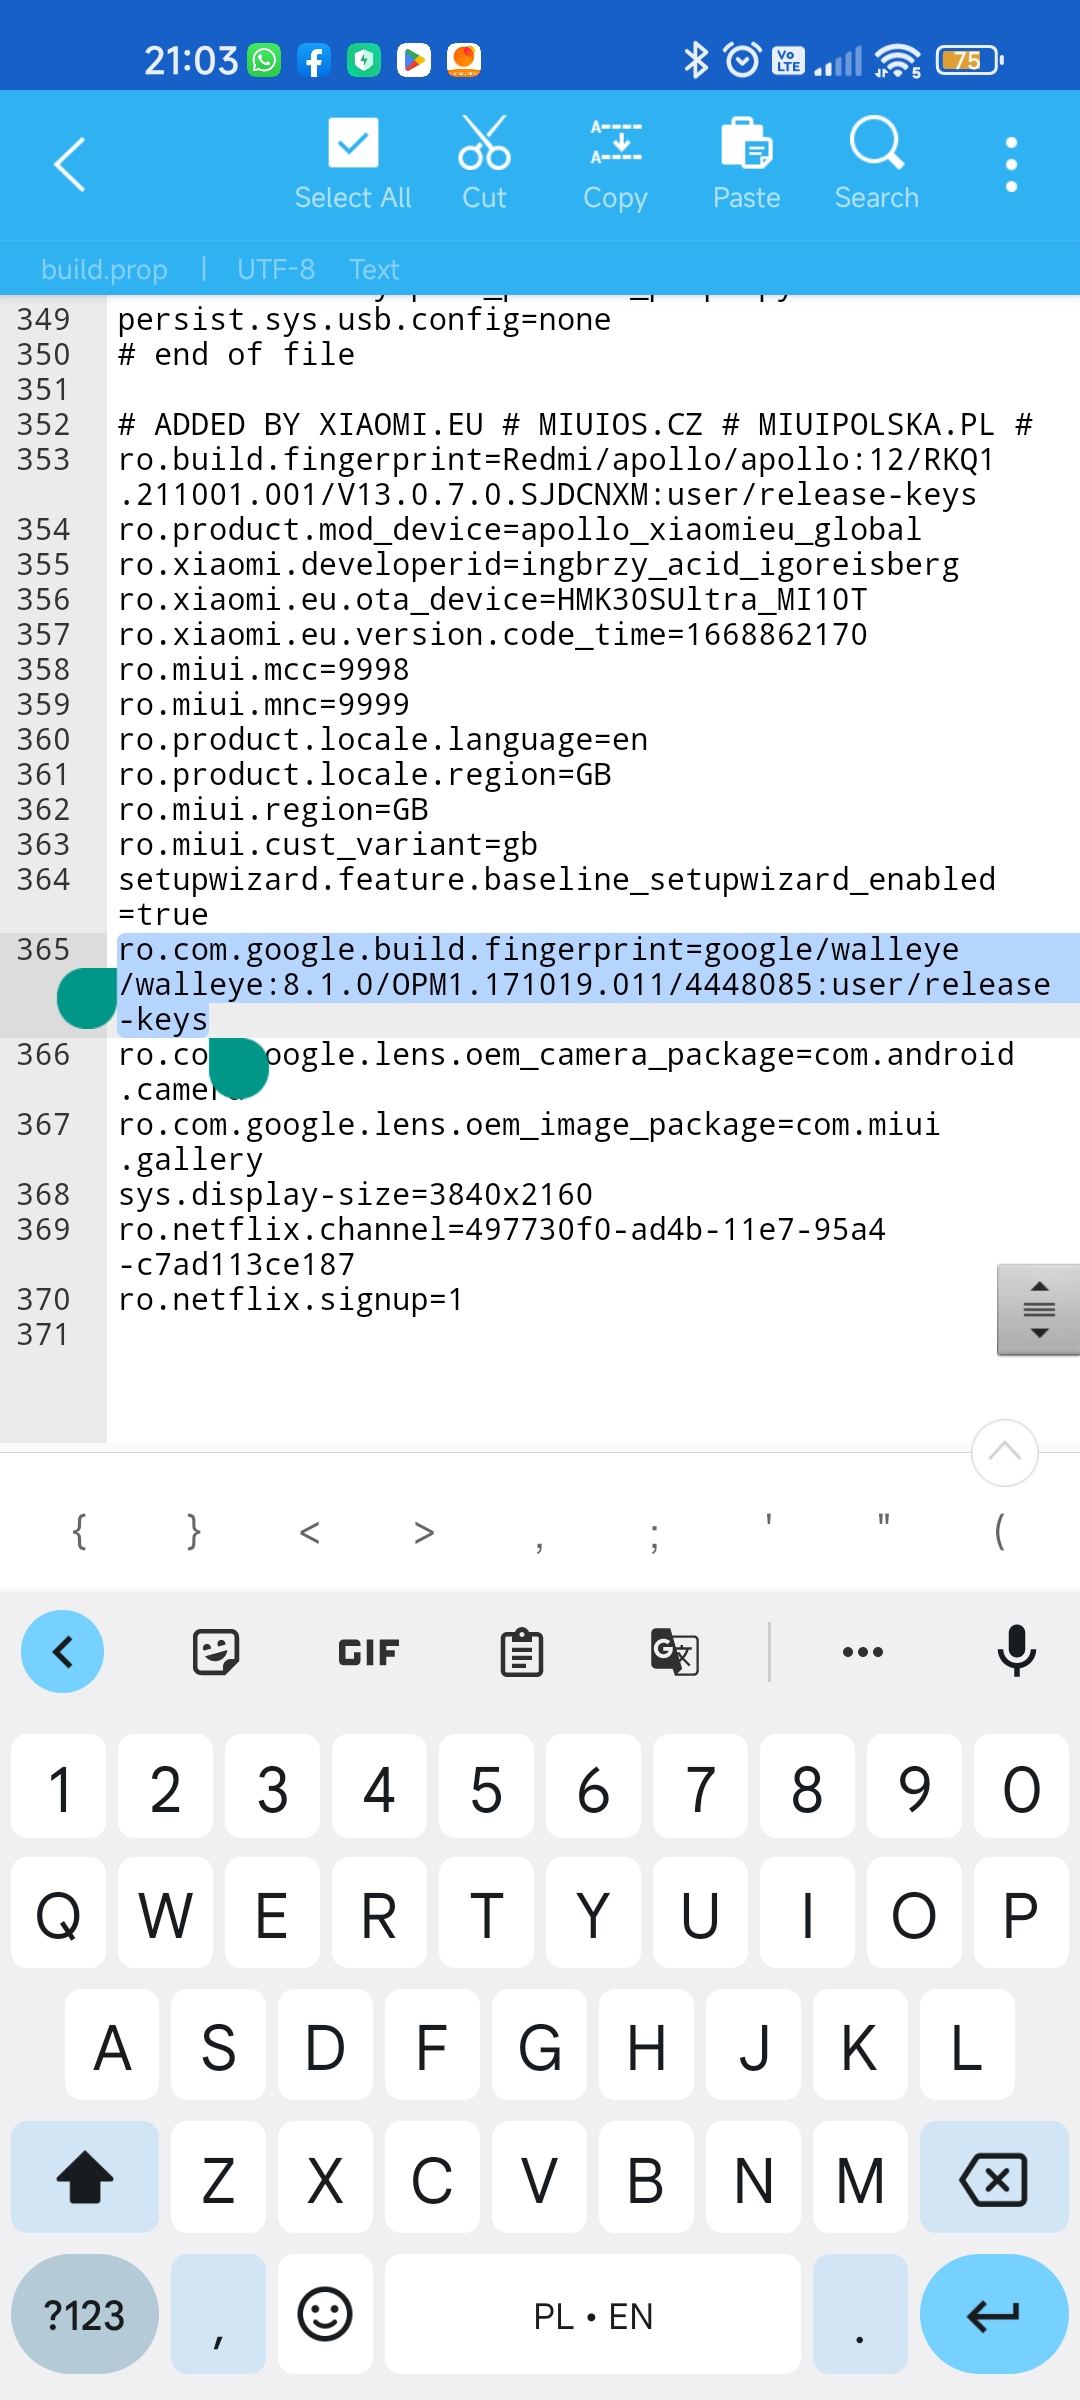This screenshot has width=1080, height=2400.
Task: Tap the back arrow in the editor toolbar
Action: click(70, 164)
